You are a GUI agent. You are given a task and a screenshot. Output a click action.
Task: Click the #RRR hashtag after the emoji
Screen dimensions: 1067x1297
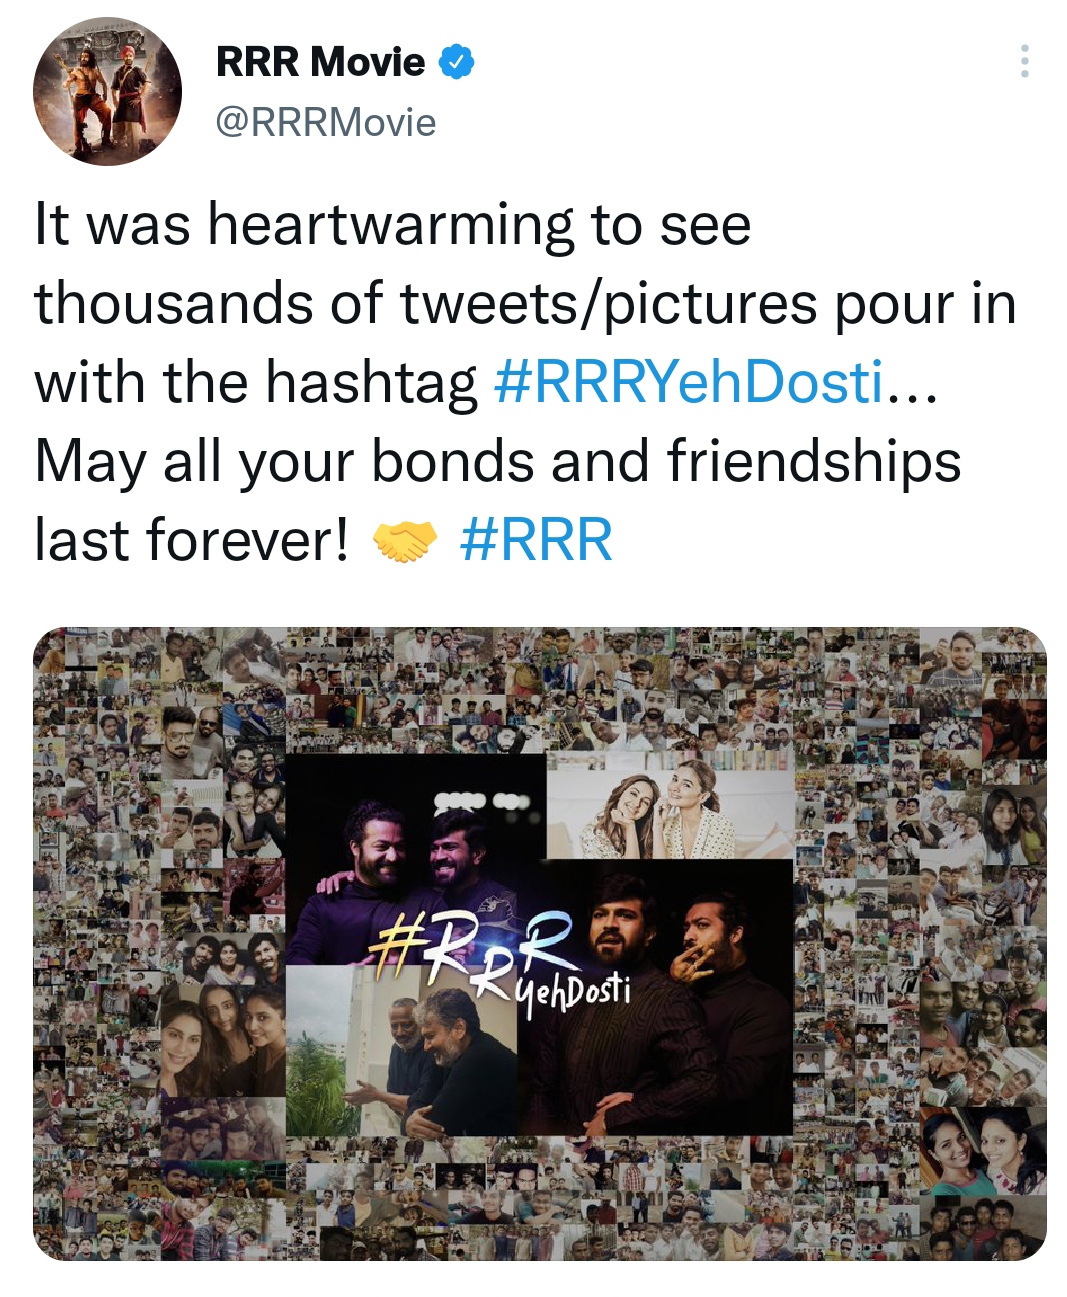coord(536,541)
